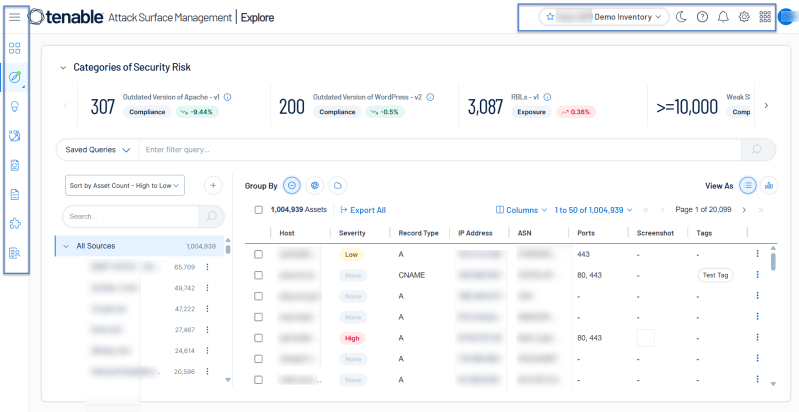Click the IP Address column header

pyautogui.click(x=475, y=233)
